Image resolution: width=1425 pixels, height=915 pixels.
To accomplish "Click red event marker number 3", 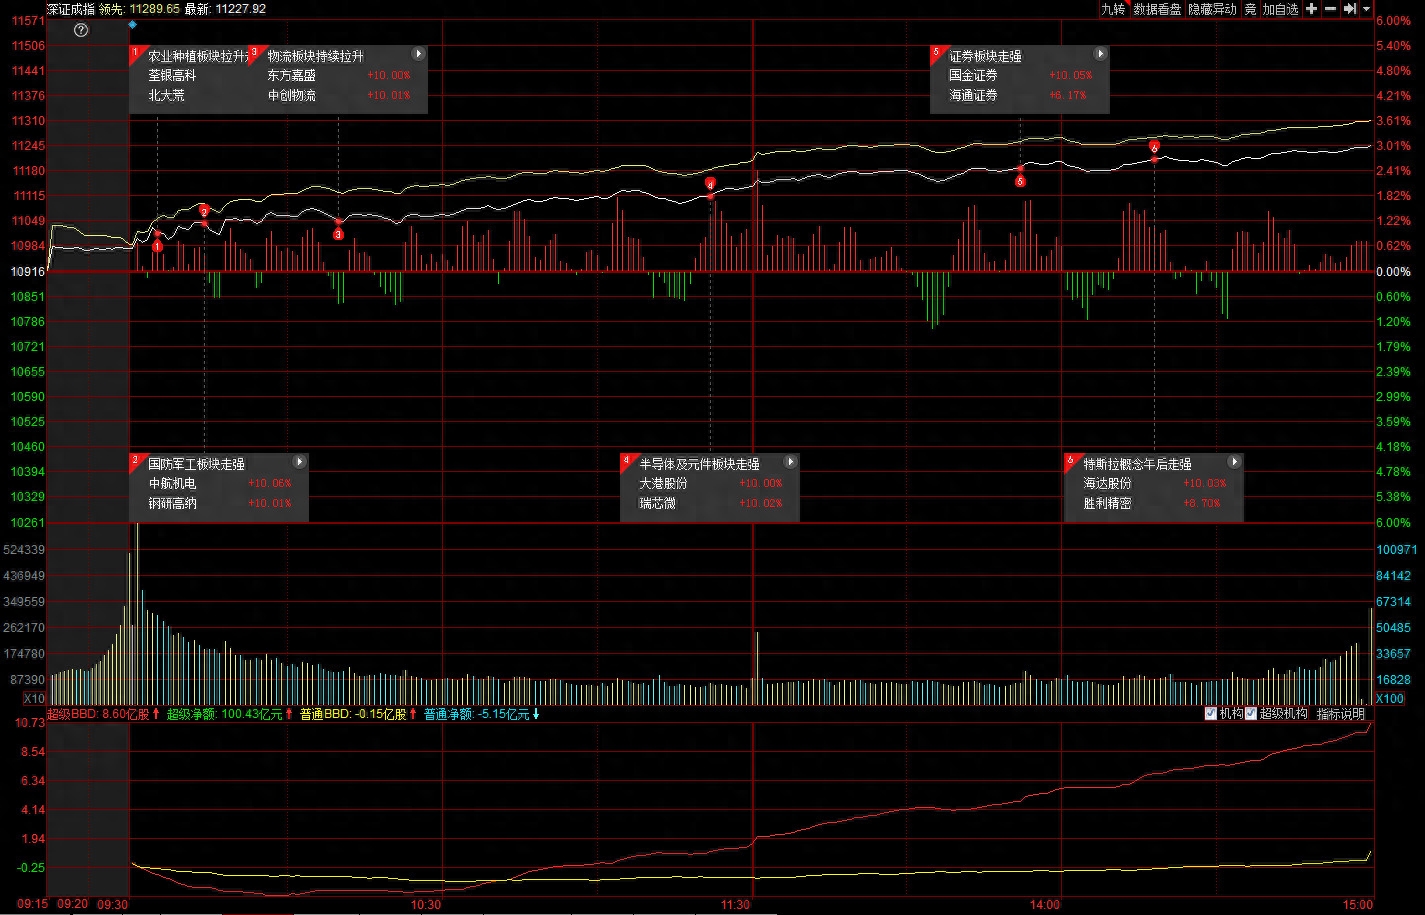I will [x=338, y=234].
